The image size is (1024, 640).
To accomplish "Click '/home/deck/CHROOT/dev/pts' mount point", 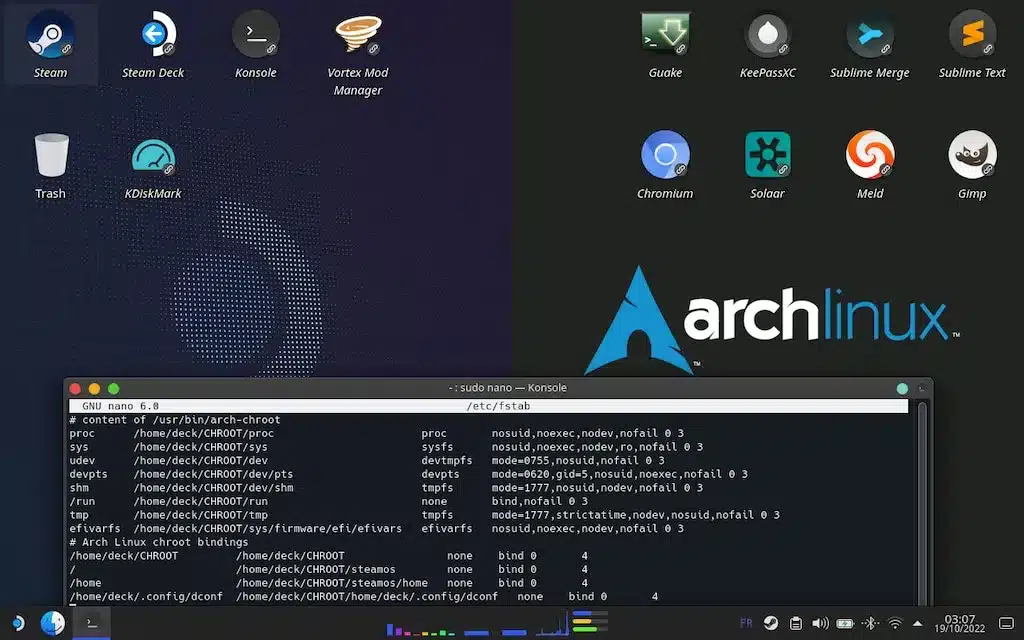I will pos(214,474).
